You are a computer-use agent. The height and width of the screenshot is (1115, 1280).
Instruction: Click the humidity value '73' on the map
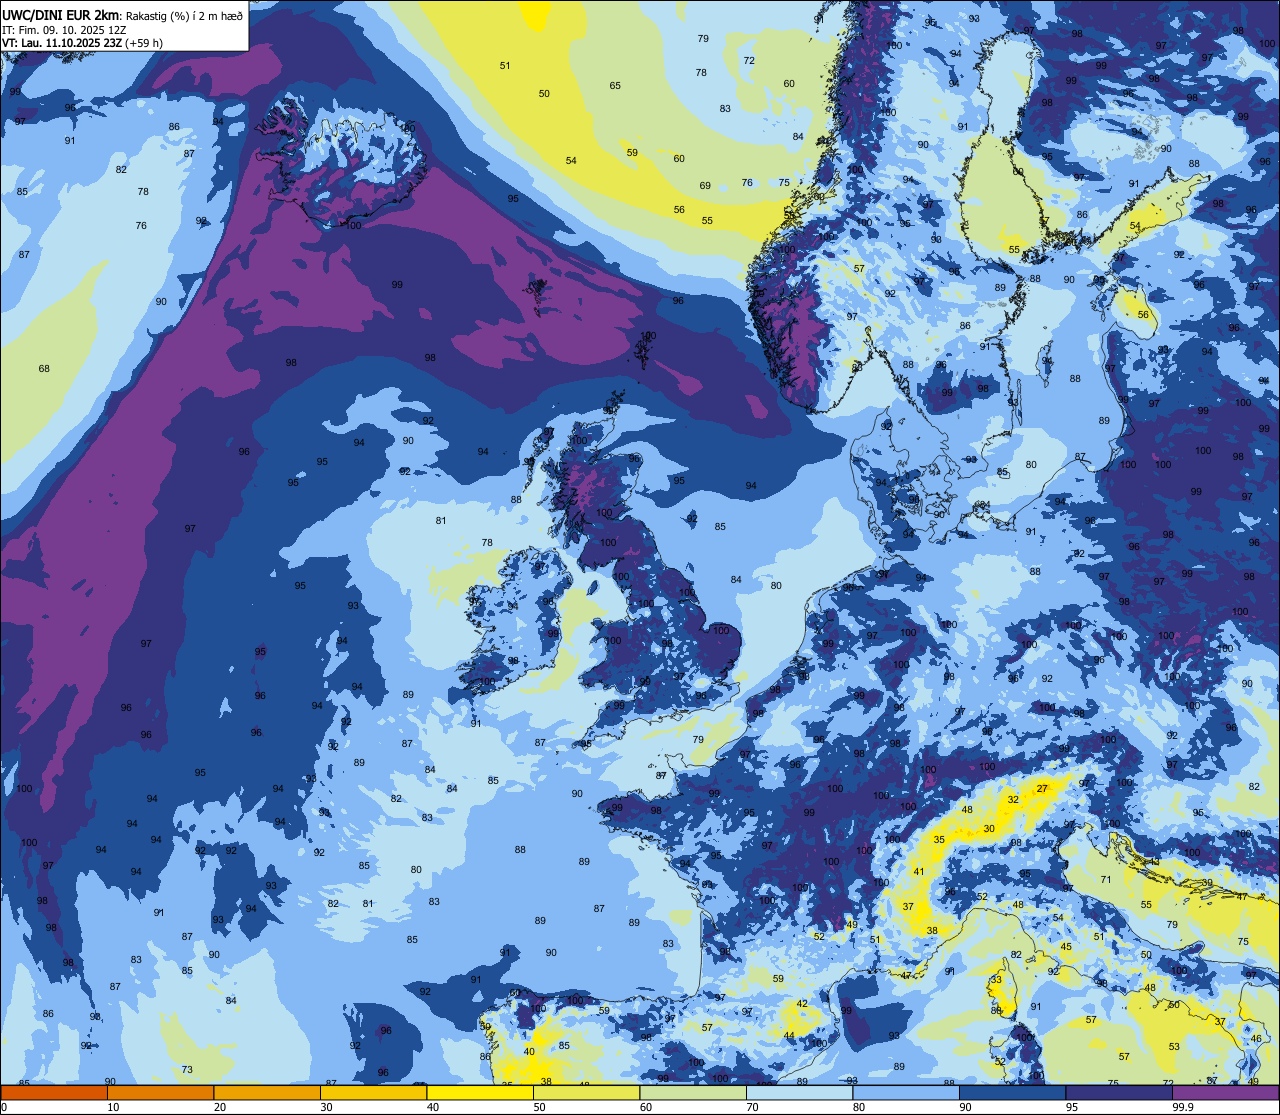[187, 1070]
